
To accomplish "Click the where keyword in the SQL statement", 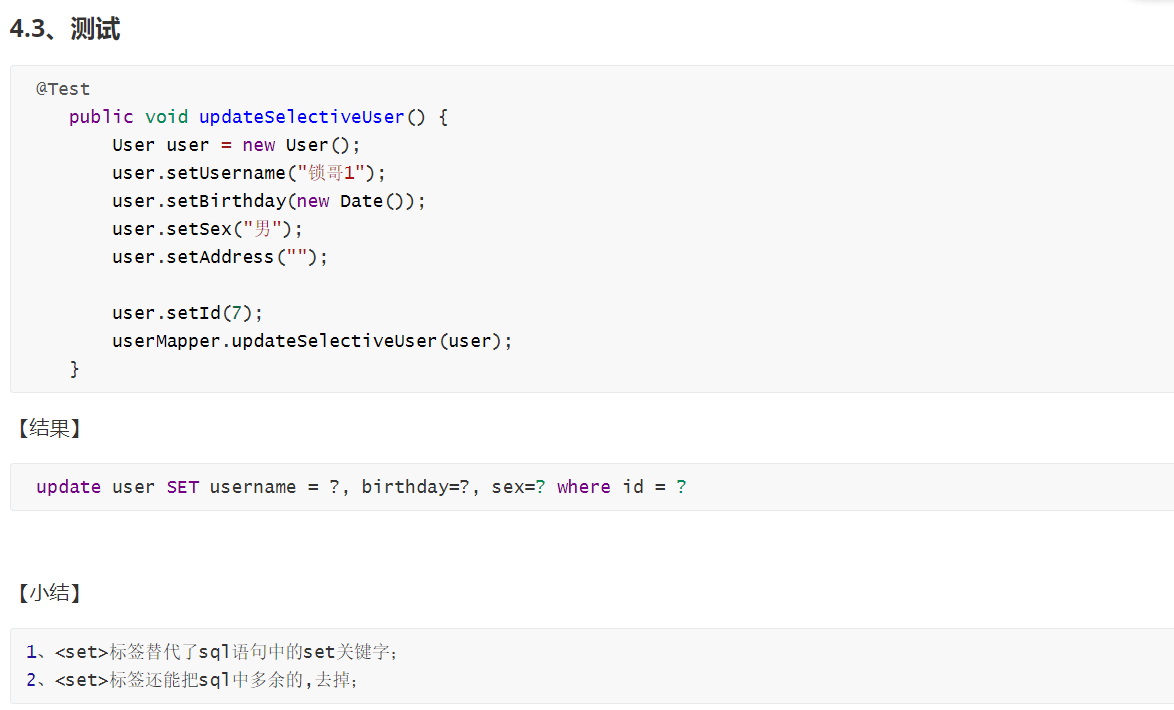I will click(x=583, y=487).
